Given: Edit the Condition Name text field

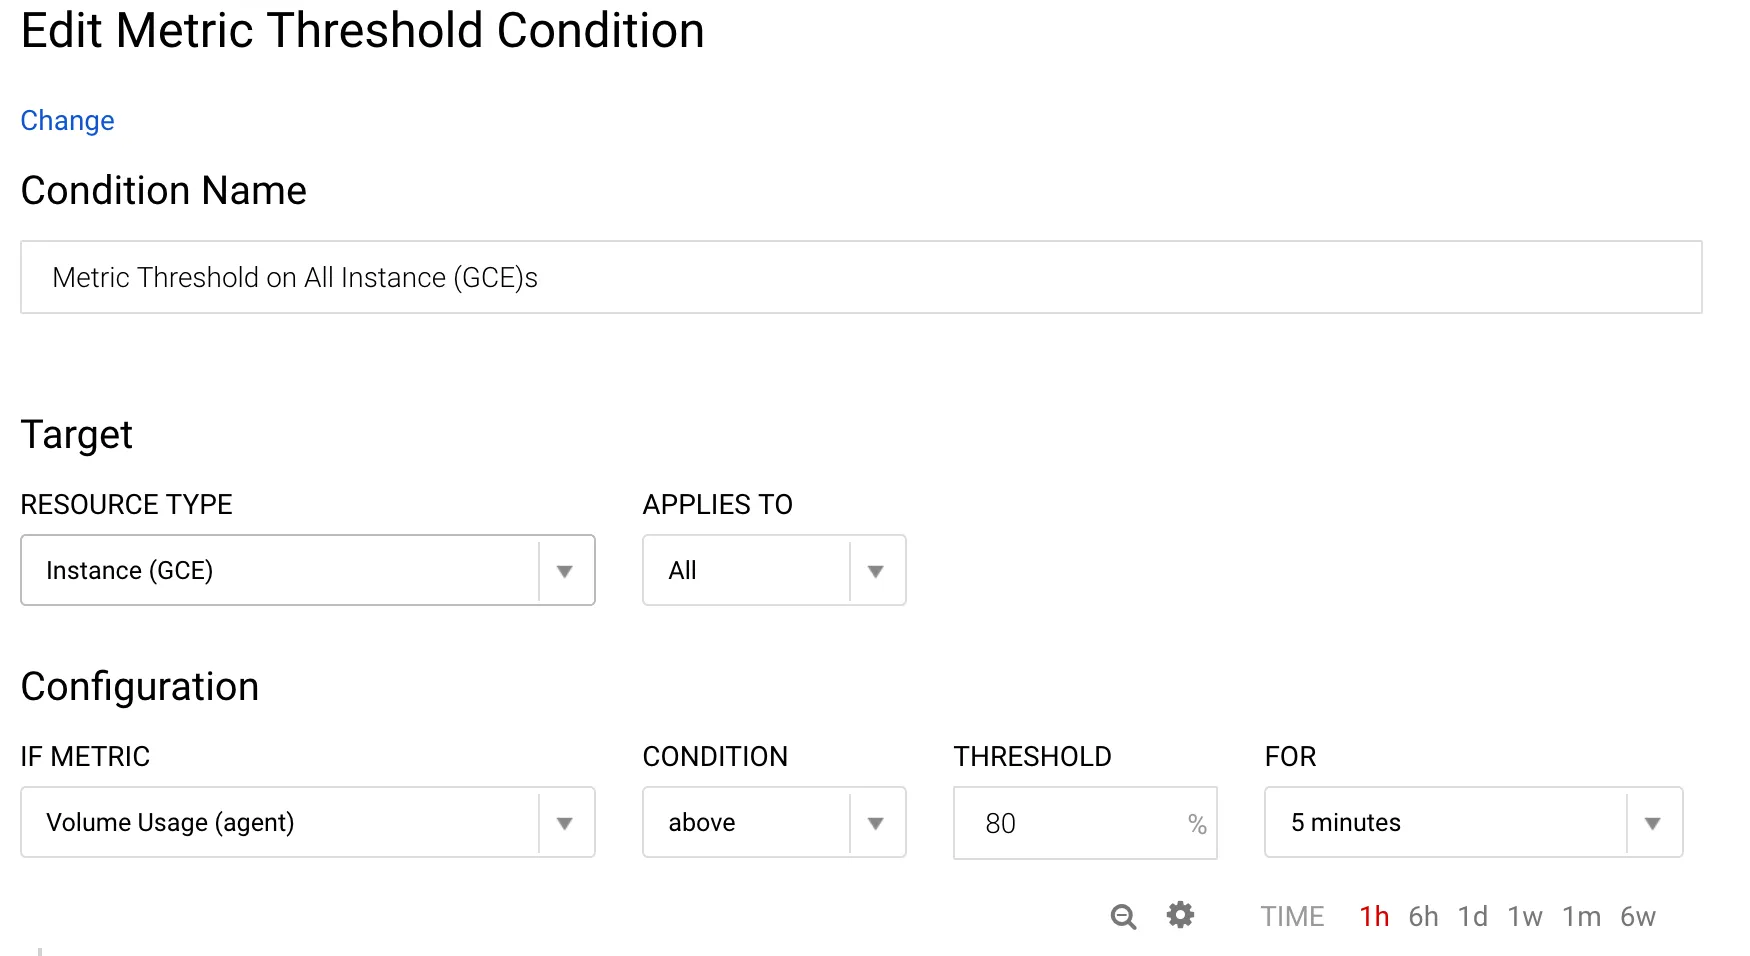Looking at the screenshot, I should [x=860, y=277].
